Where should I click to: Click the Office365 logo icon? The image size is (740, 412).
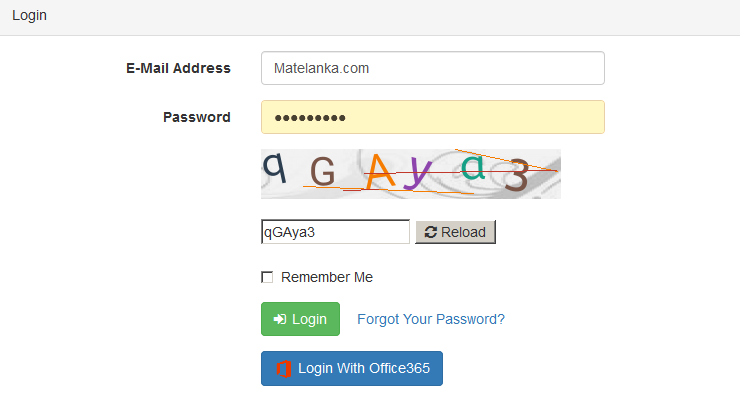coord(284,368)
